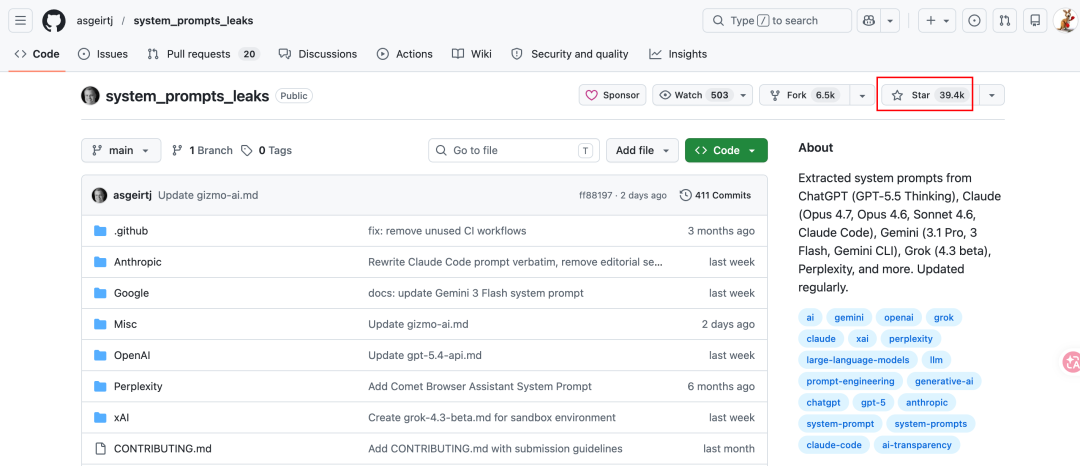This screenshot has height=466, width=1080.
Task: Click the OpenAI folder icon
Action: (x=101, y=355)
